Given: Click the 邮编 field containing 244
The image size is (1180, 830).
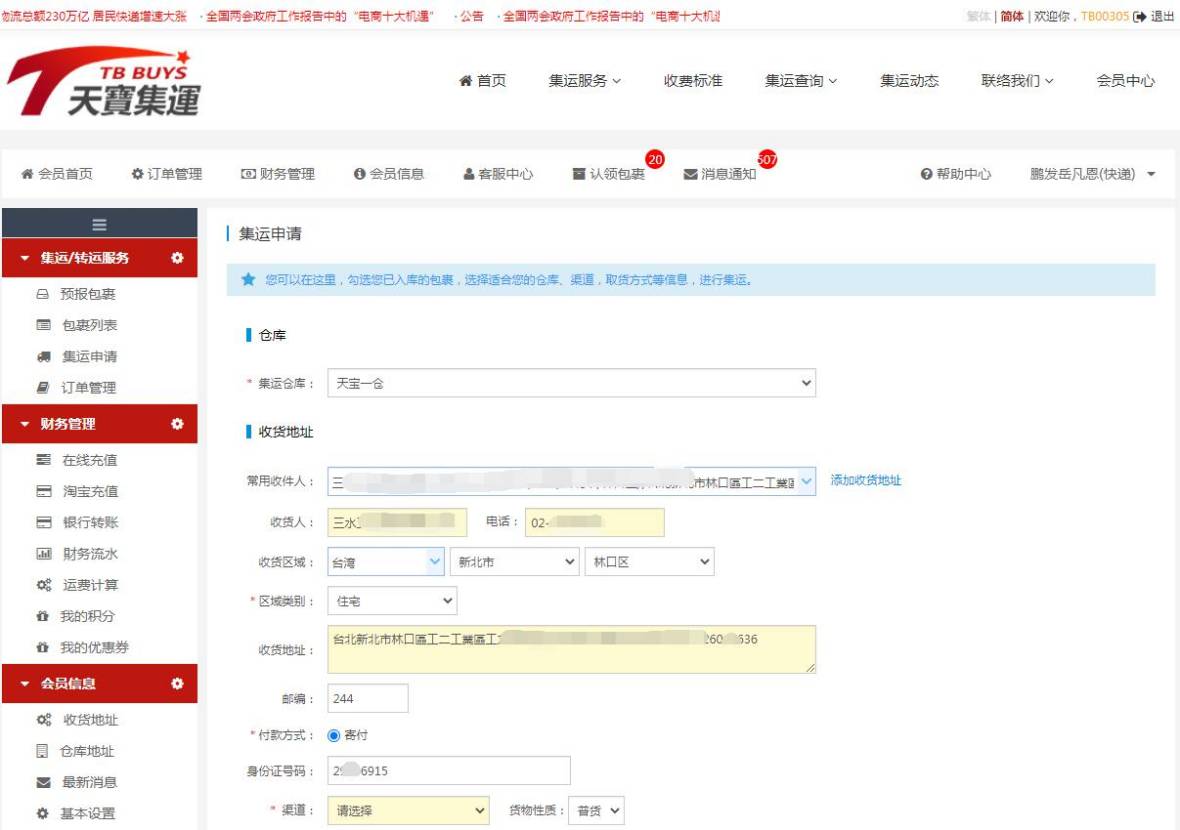Looking at the screenshot, I should [x=368, y=698].
